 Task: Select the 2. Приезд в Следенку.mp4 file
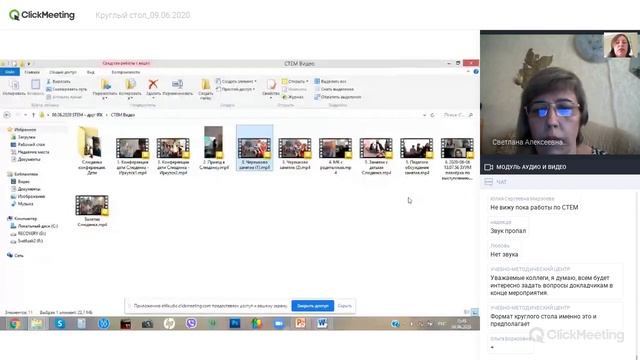click(213, 148)
